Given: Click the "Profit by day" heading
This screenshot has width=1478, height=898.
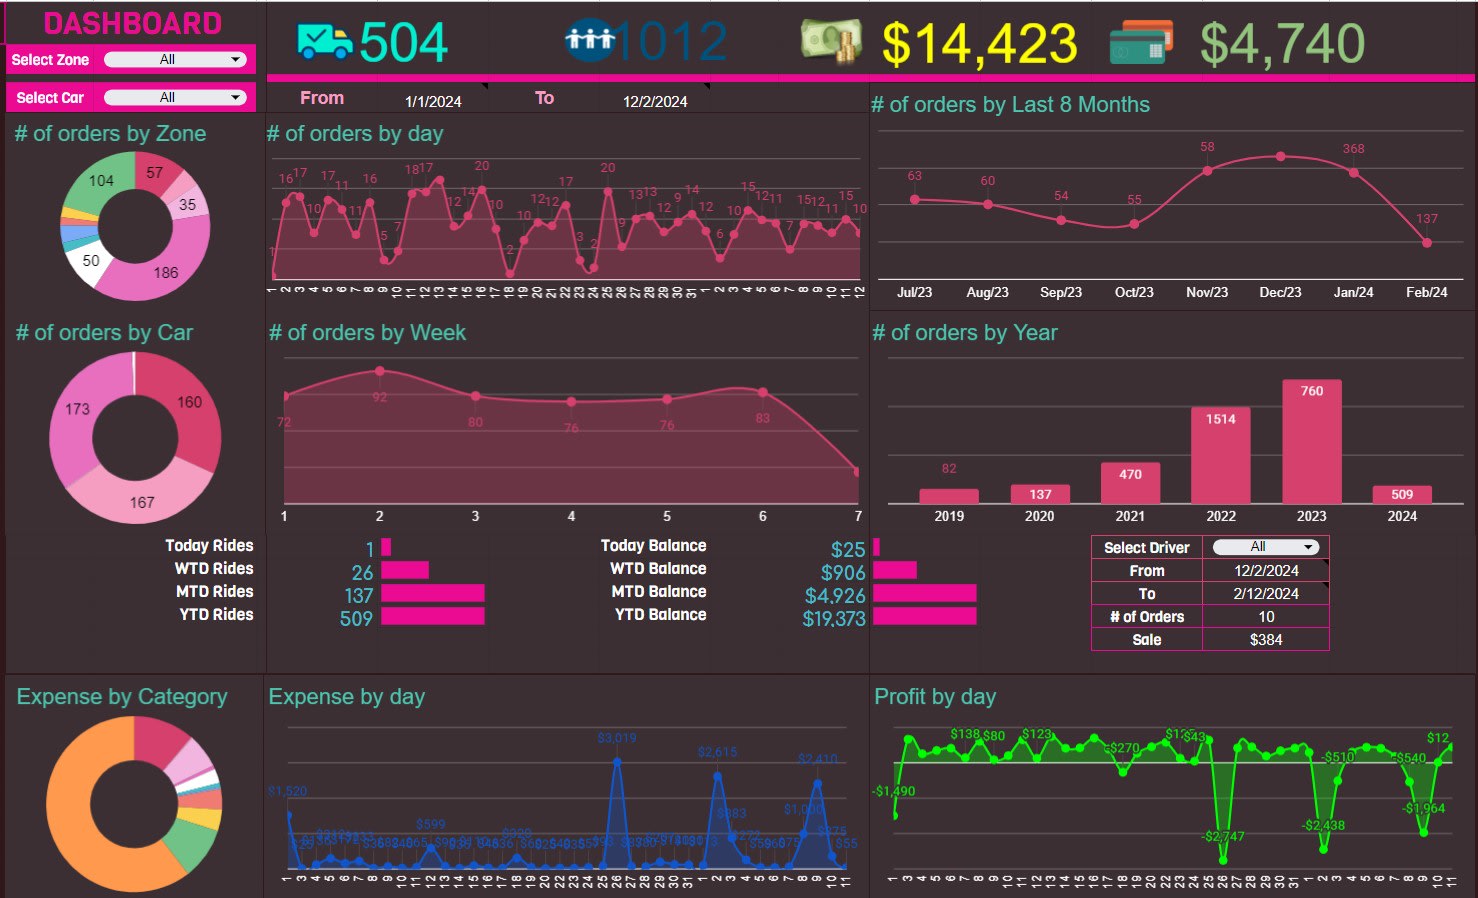Looking at the screenshot, I should click(x=935, y=697).
